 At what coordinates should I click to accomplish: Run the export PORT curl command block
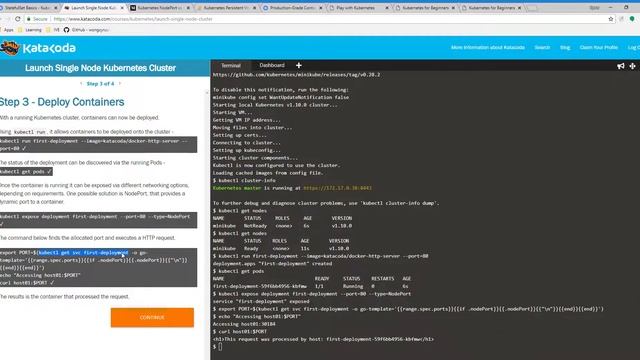pos(98,267)
